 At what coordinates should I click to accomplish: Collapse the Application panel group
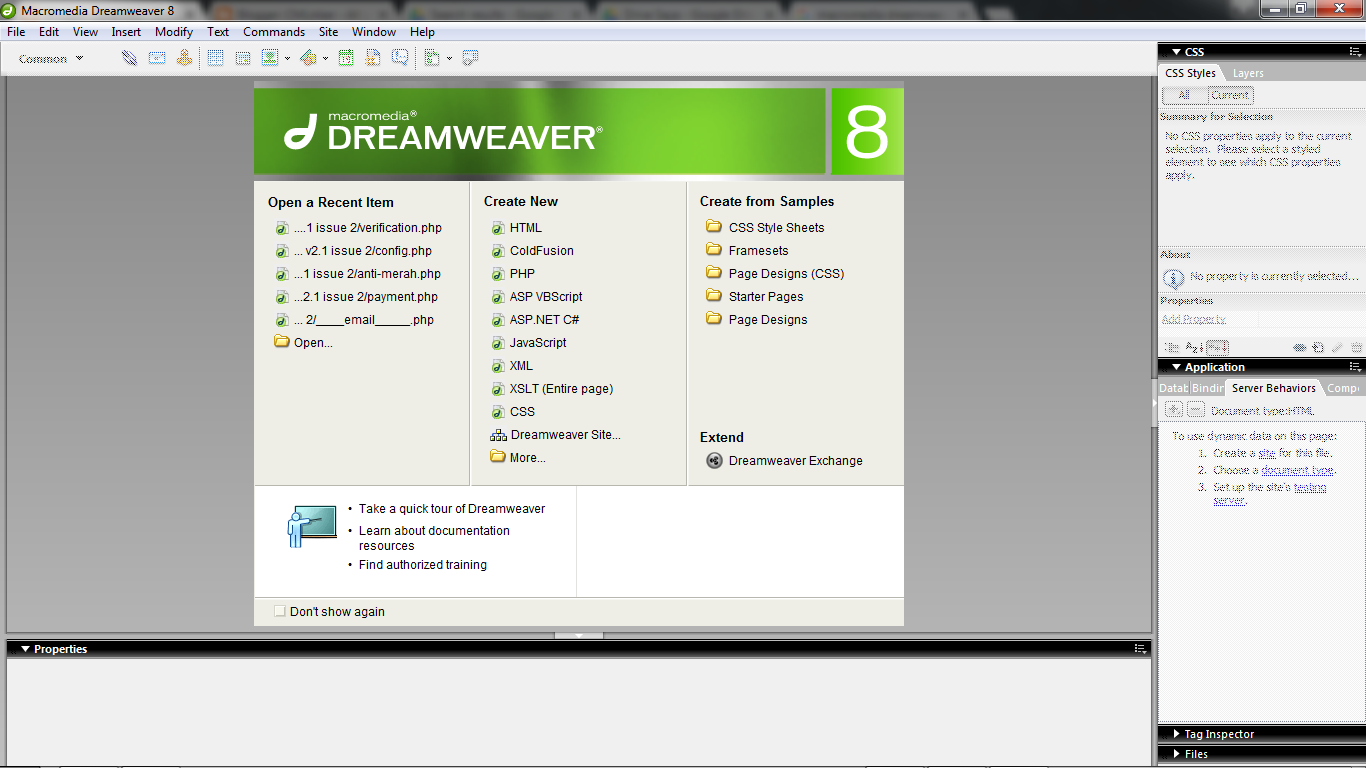coord(1176,367)
